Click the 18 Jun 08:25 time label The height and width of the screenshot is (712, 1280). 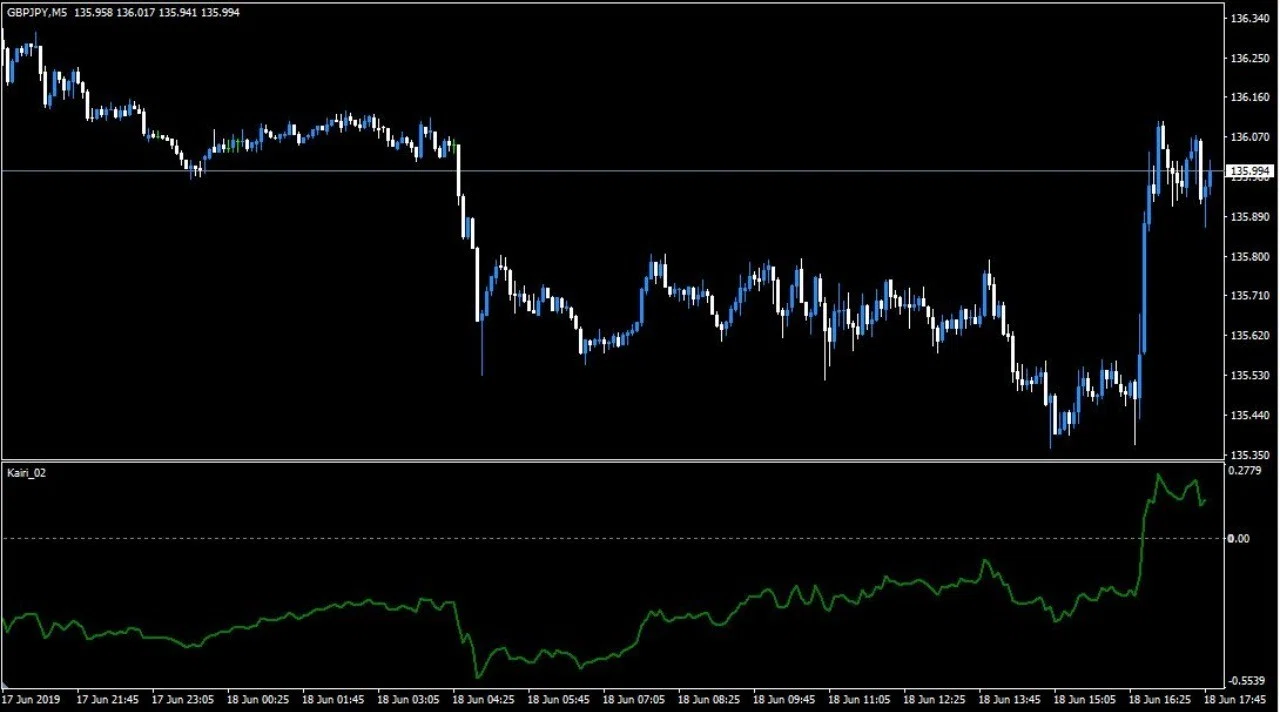[709, 698]
